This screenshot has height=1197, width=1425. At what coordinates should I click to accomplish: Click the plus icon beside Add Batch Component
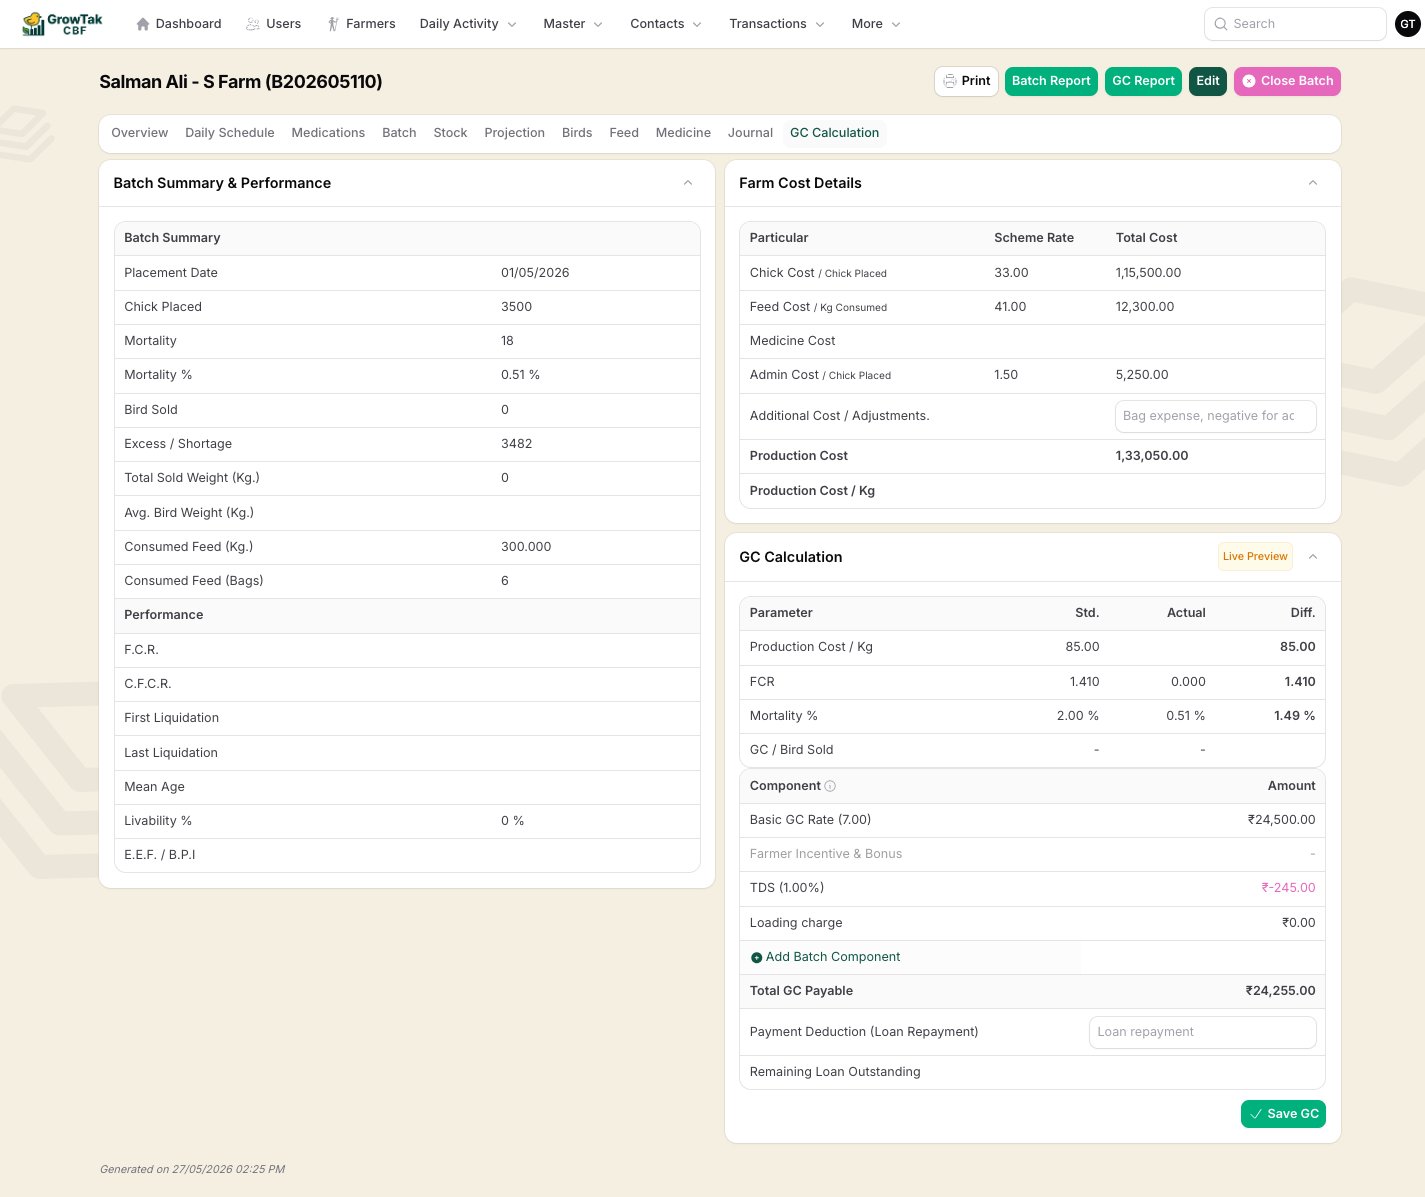tap(756, 958)
